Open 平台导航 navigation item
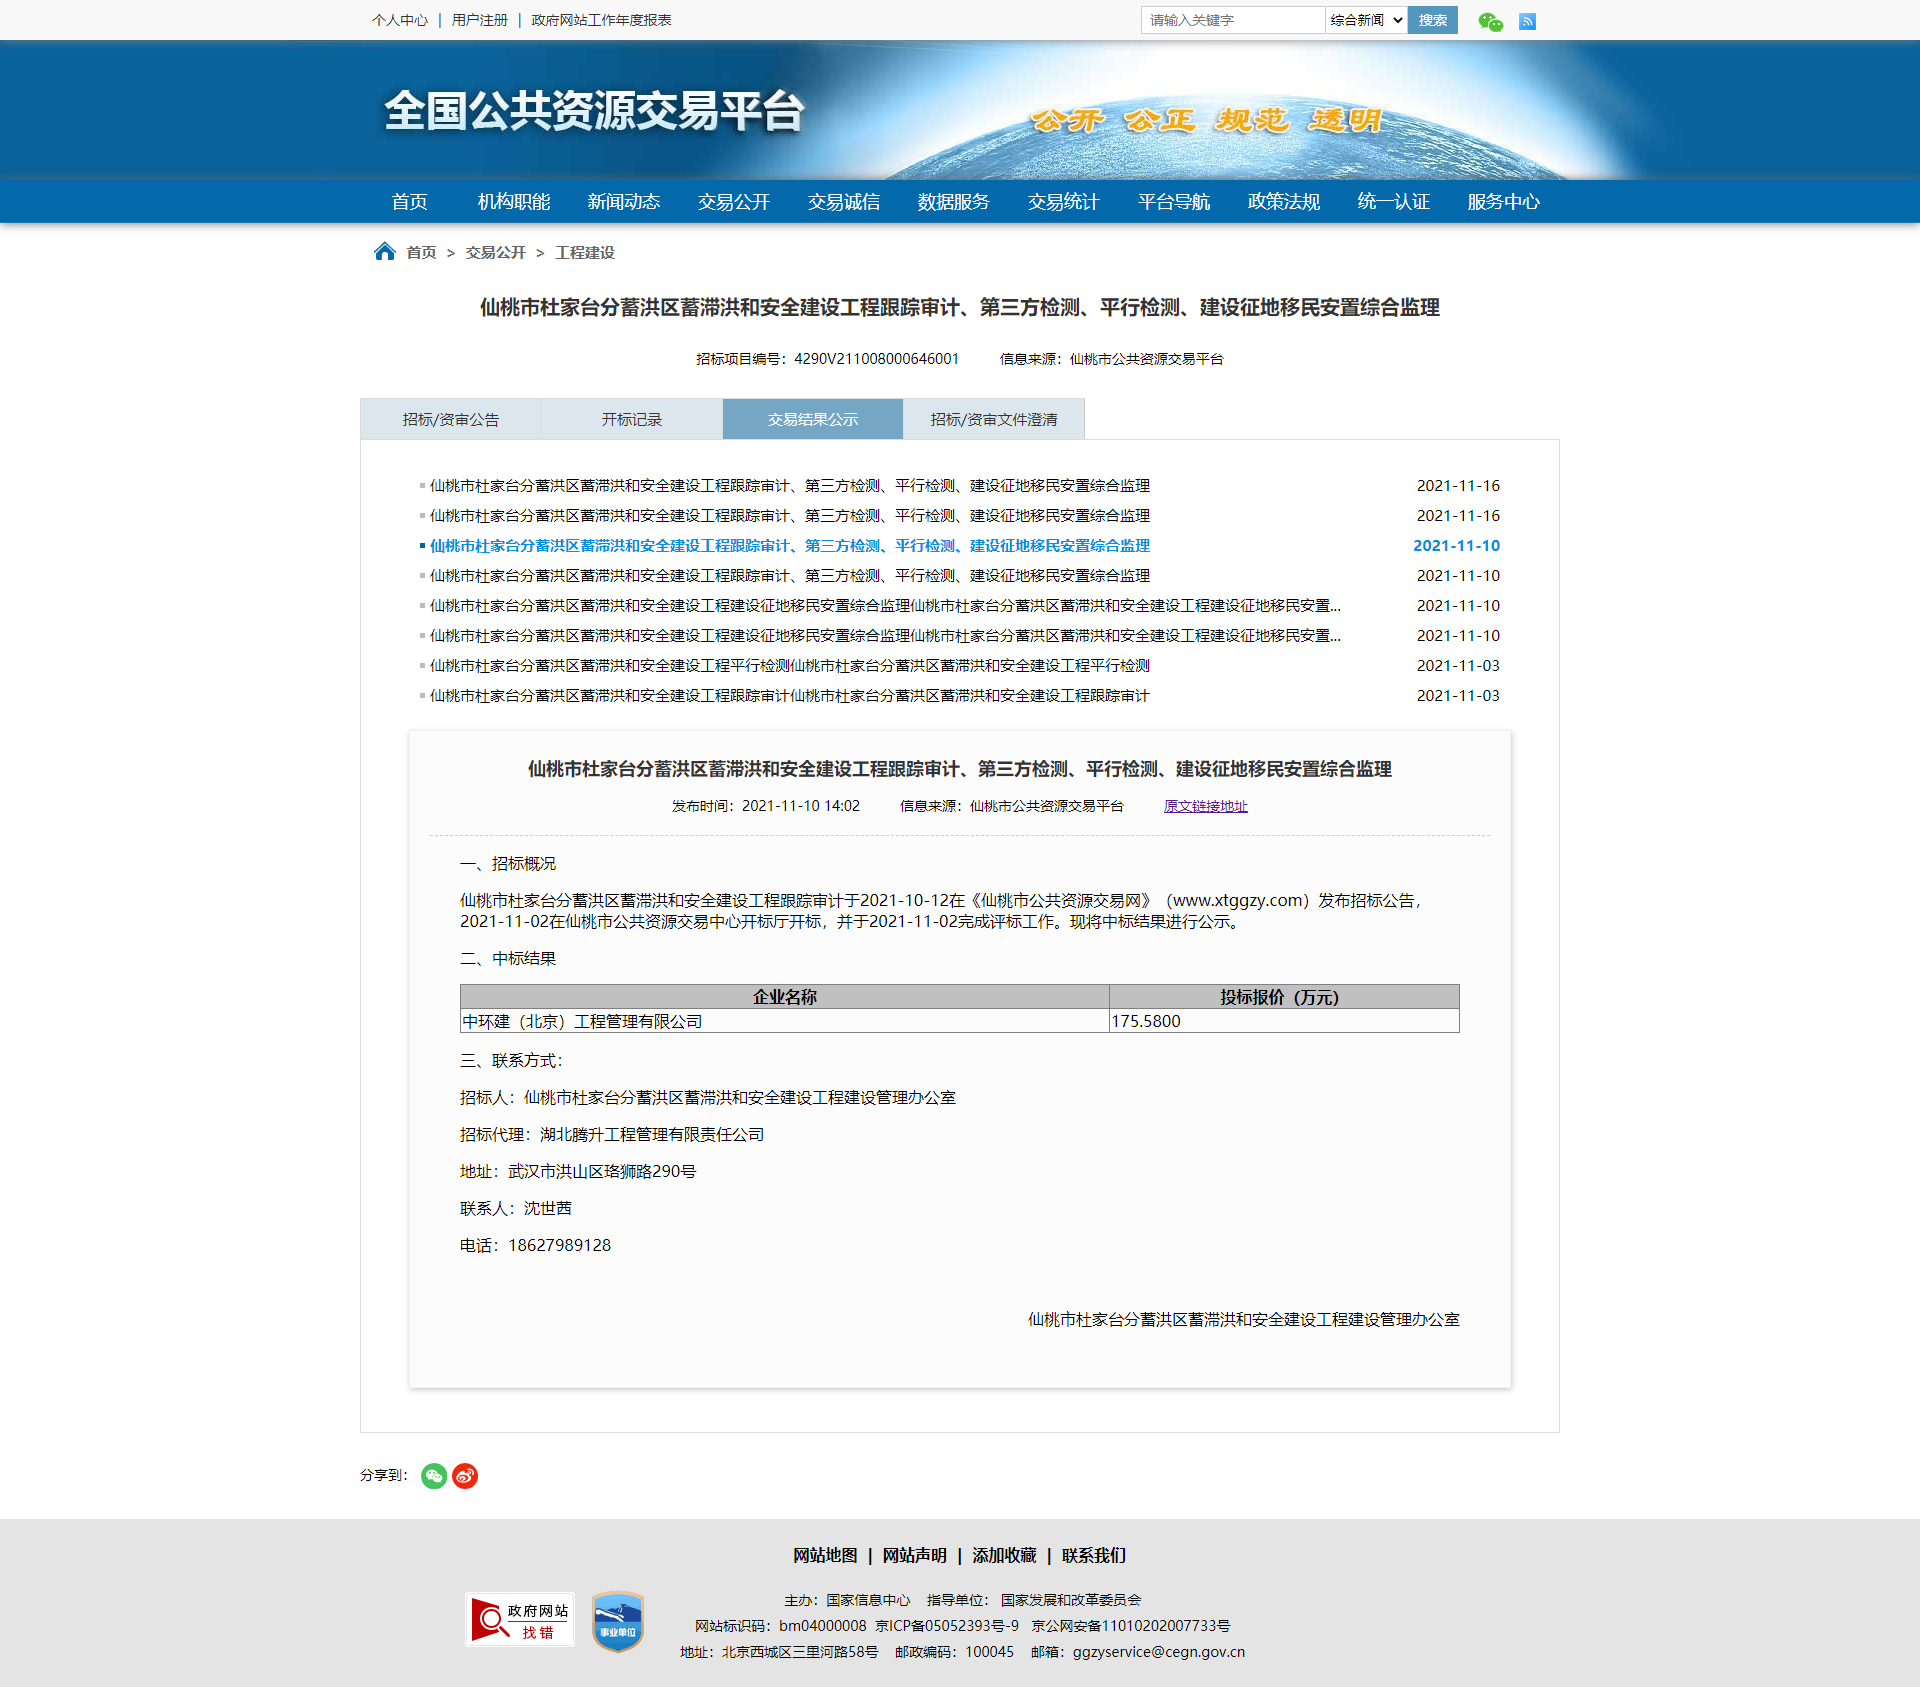The width and height of the screenshot is (1920, 1687). click(1174, 201)
